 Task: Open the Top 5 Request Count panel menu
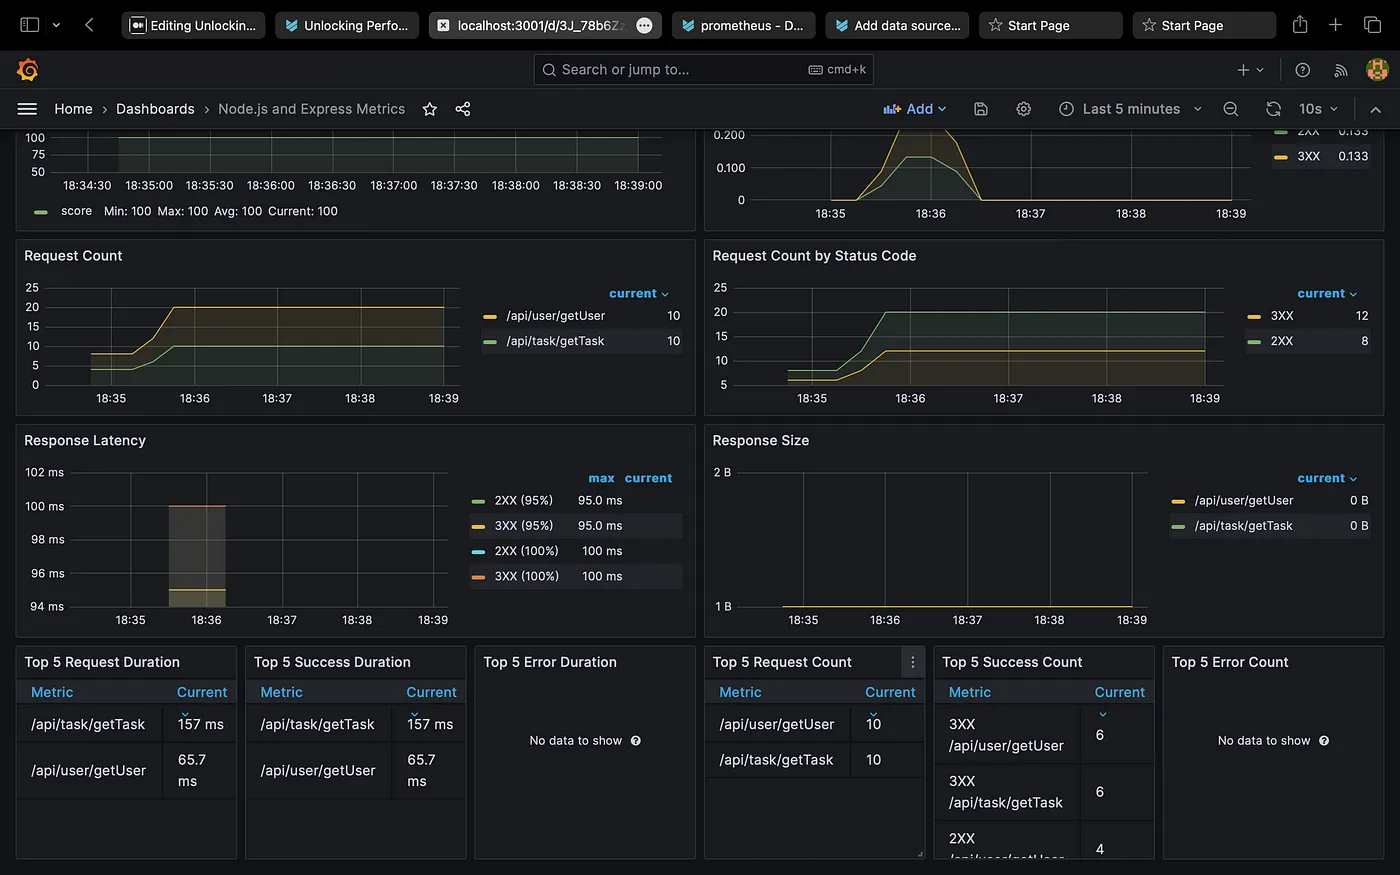(912, 662)
